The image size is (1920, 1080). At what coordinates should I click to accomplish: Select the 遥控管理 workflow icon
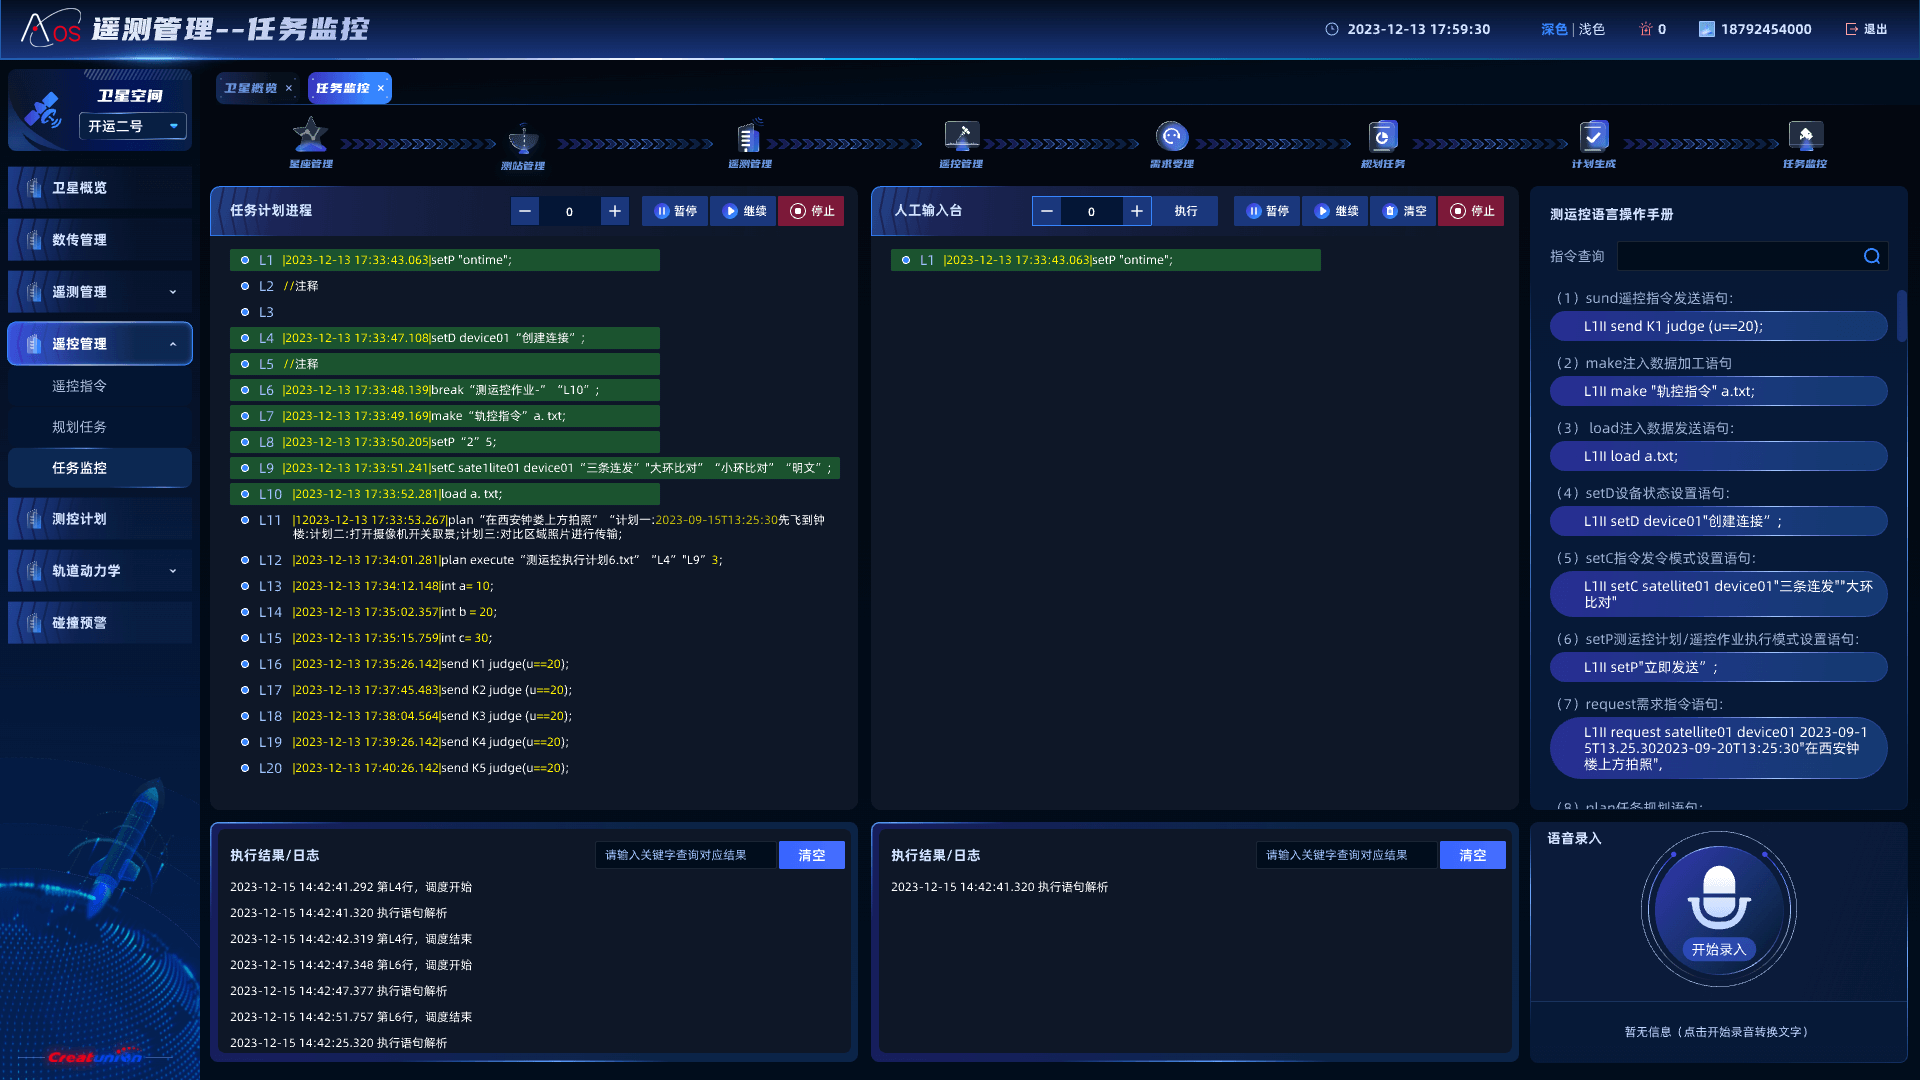point(961,136)
